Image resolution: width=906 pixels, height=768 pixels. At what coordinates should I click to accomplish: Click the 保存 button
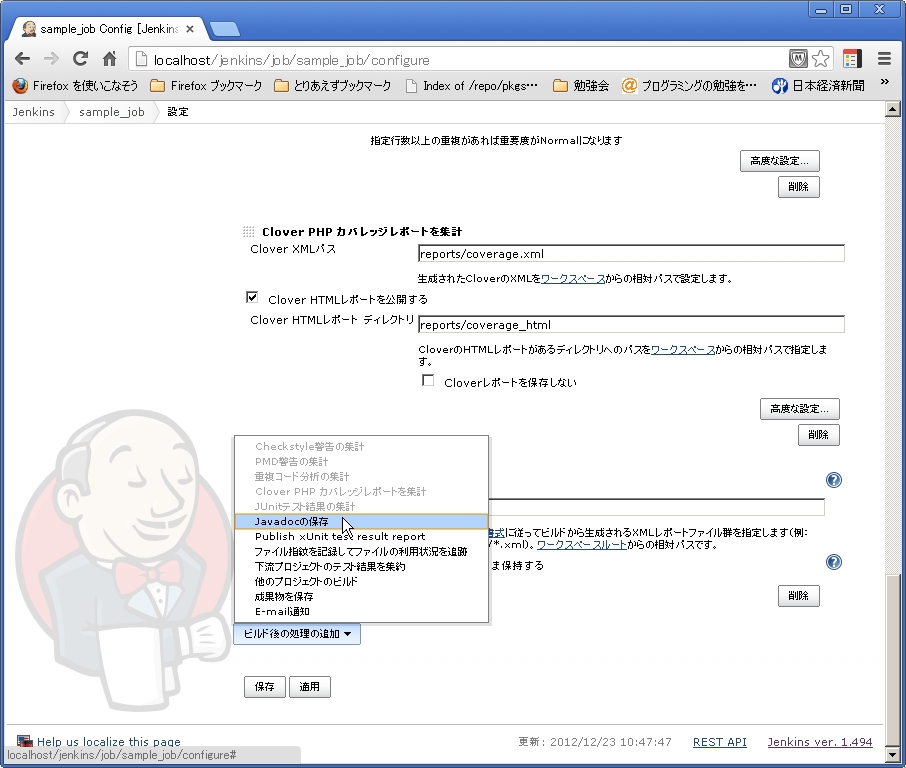click(265, 687)
